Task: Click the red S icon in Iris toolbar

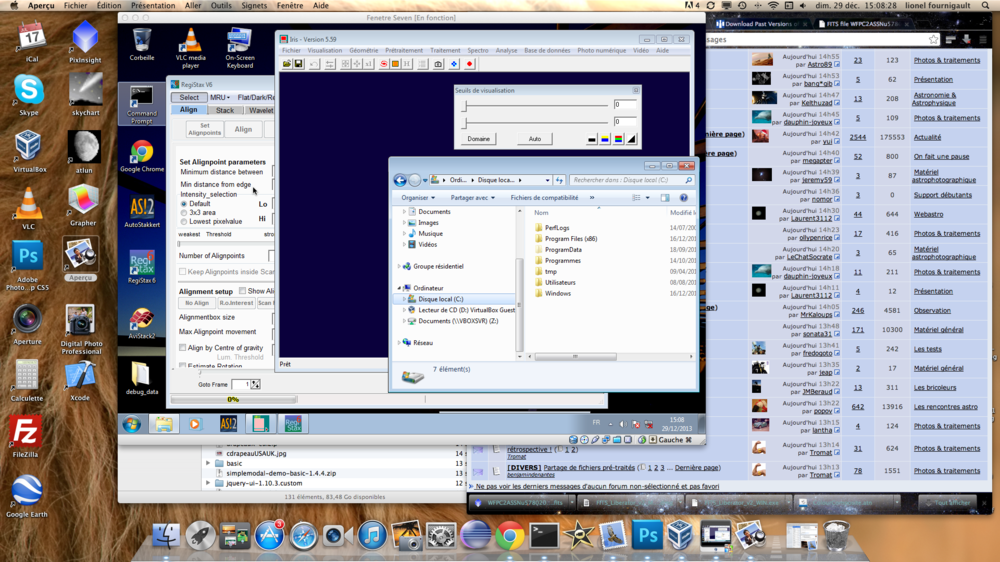Action: click(384, 64)
